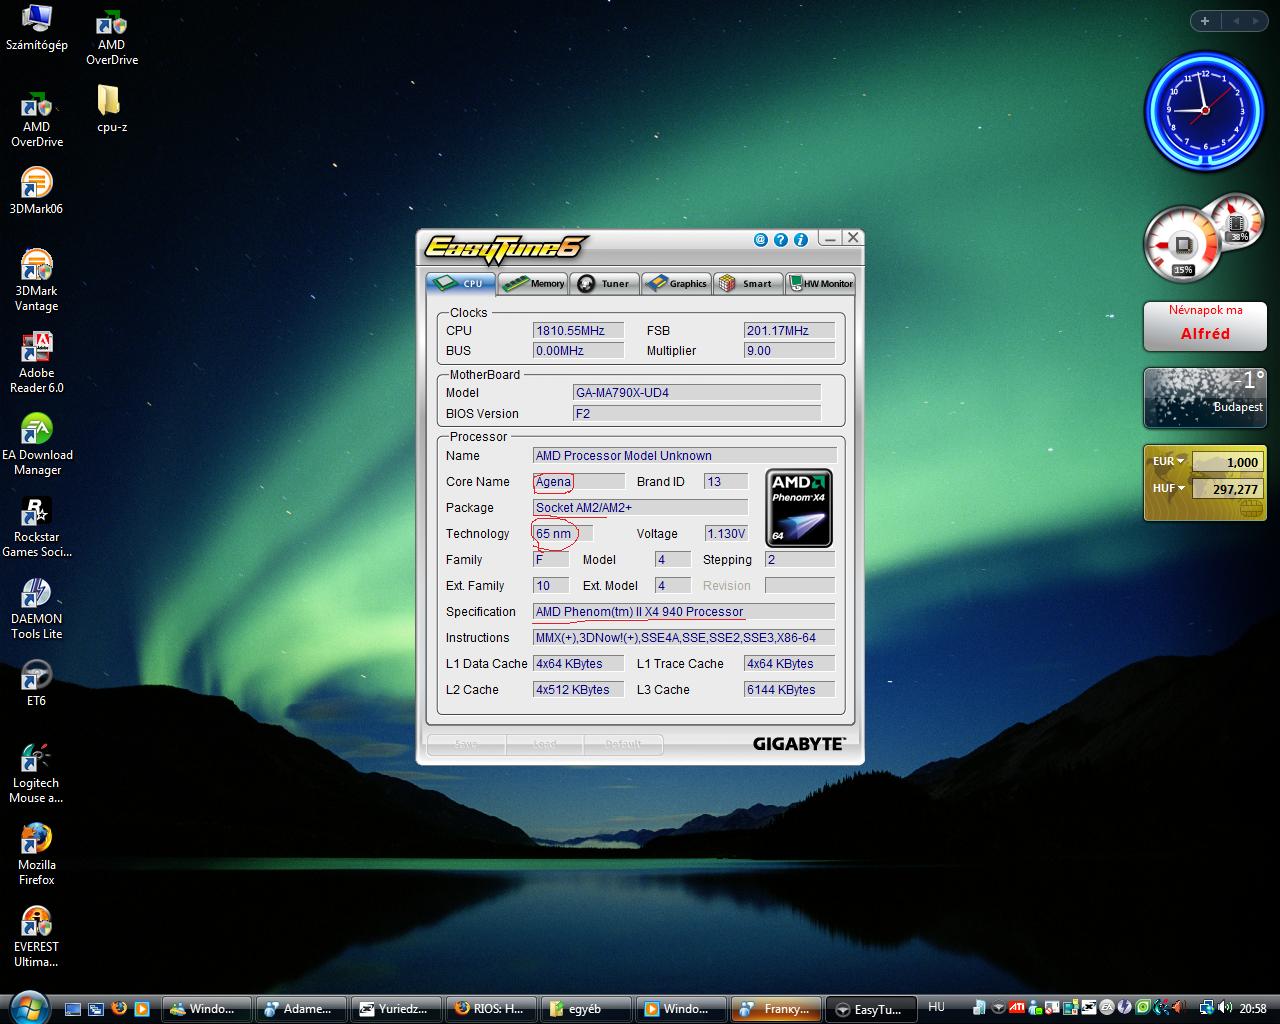Image resolution: width=1280 pixels, height=1024 pixels.
Task: Click the BUS value 0.00MHz
Action: [x=578, y=350]
